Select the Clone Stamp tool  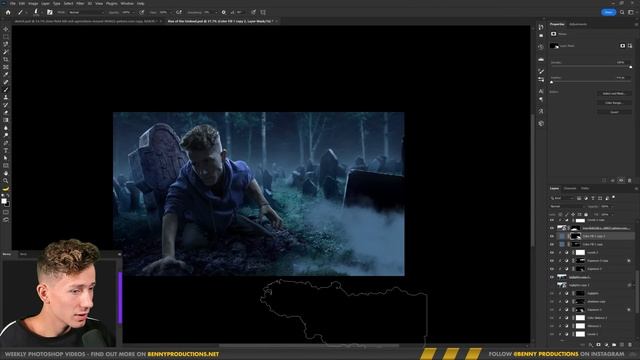[x=6, y=98]
